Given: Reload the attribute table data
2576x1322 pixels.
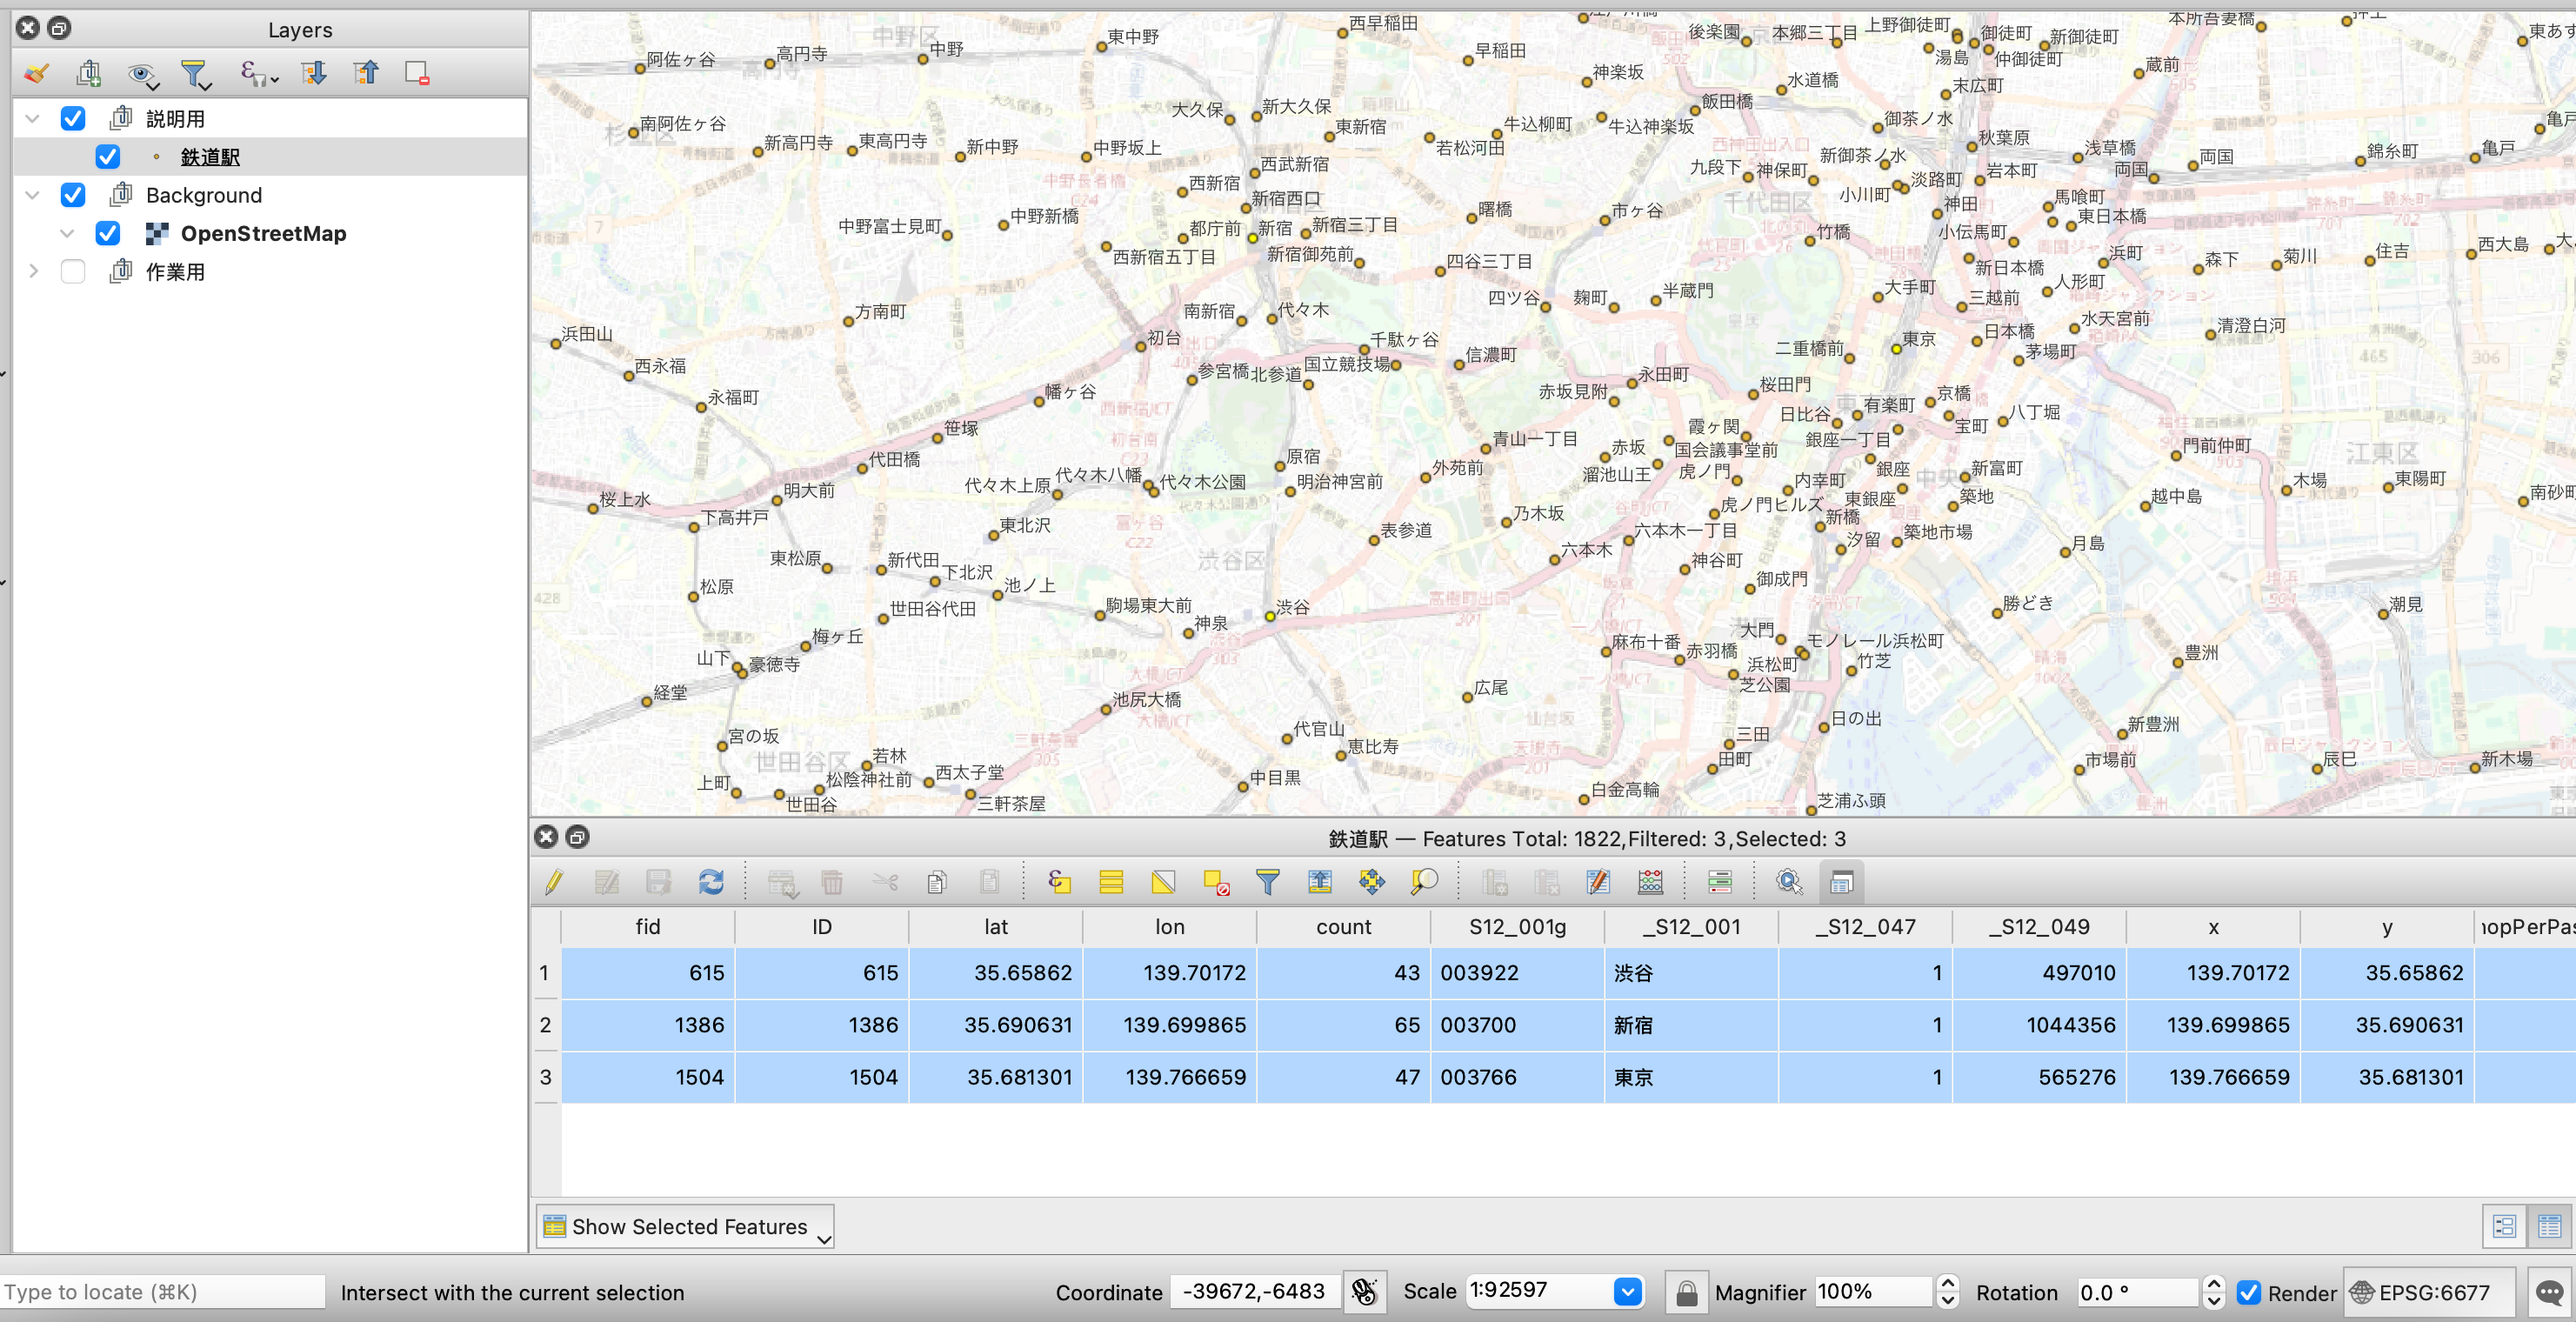Looking at the screenshot, I should pos(712,881).
